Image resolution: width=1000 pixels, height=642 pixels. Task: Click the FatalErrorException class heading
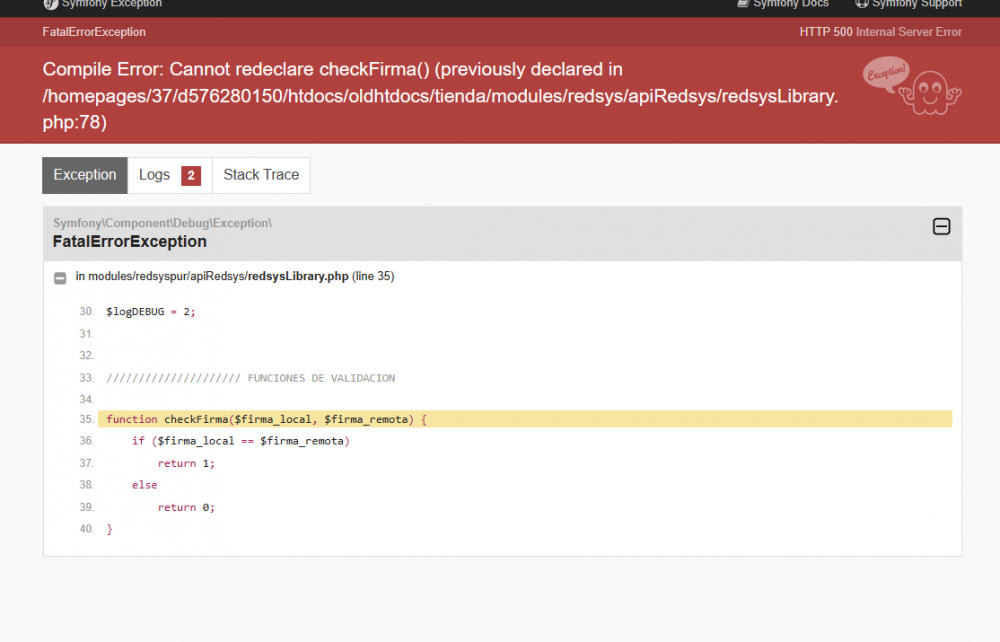click(x=130, y=242)
